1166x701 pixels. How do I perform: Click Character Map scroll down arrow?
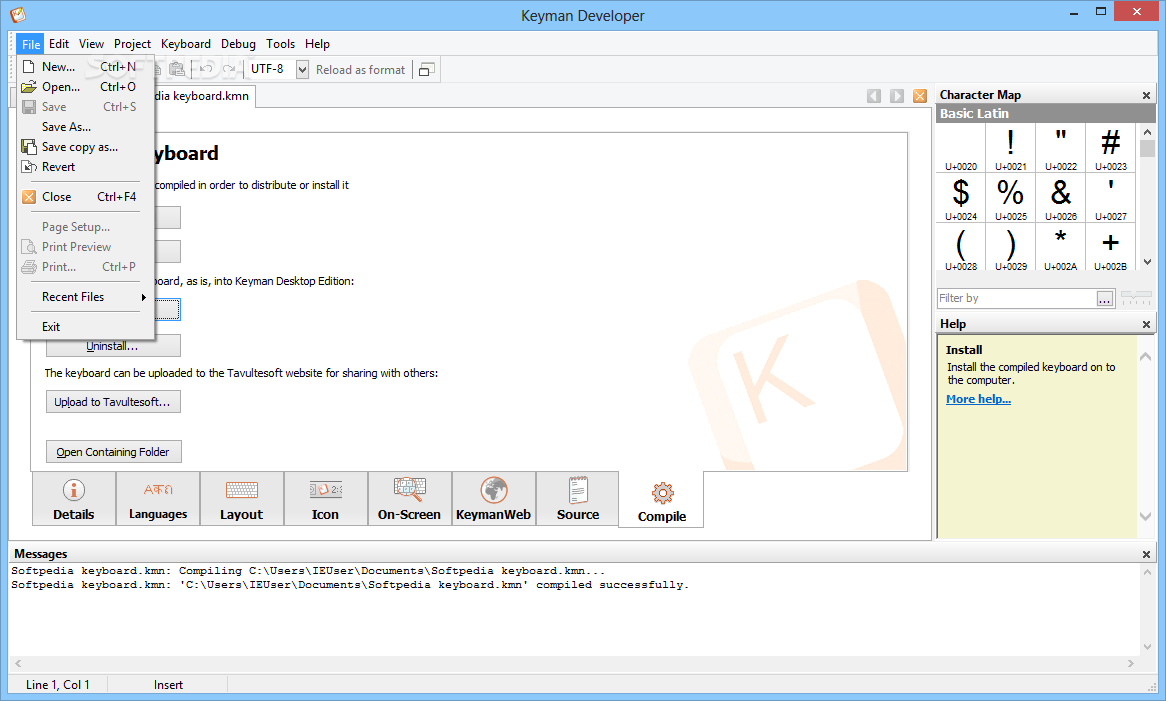1147,262
